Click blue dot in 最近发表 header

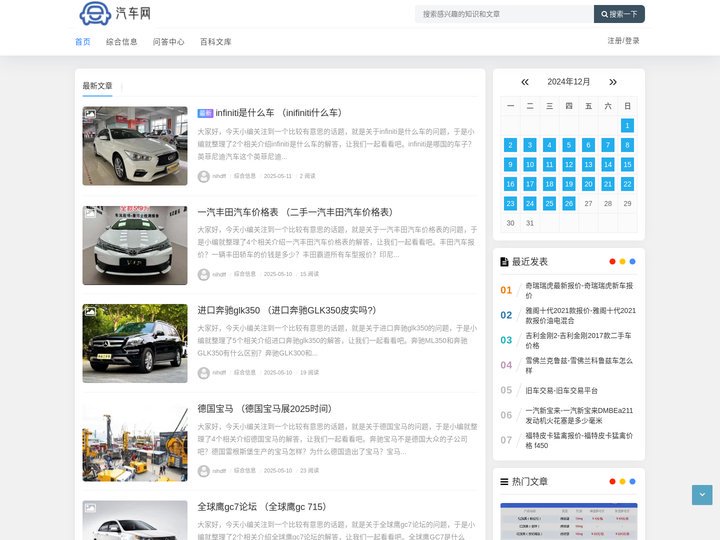(x=632, y=262)
